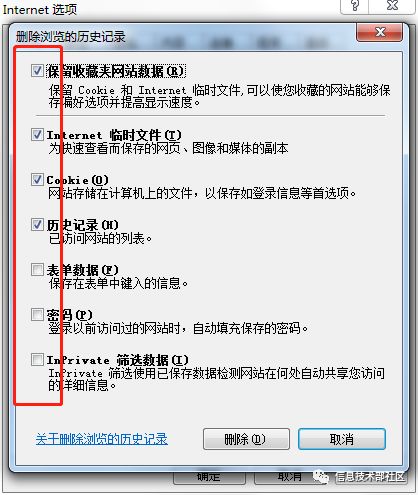The image size is (418, 495).
Task: Click 取消 next to the 删除 button
Action: 342,439
